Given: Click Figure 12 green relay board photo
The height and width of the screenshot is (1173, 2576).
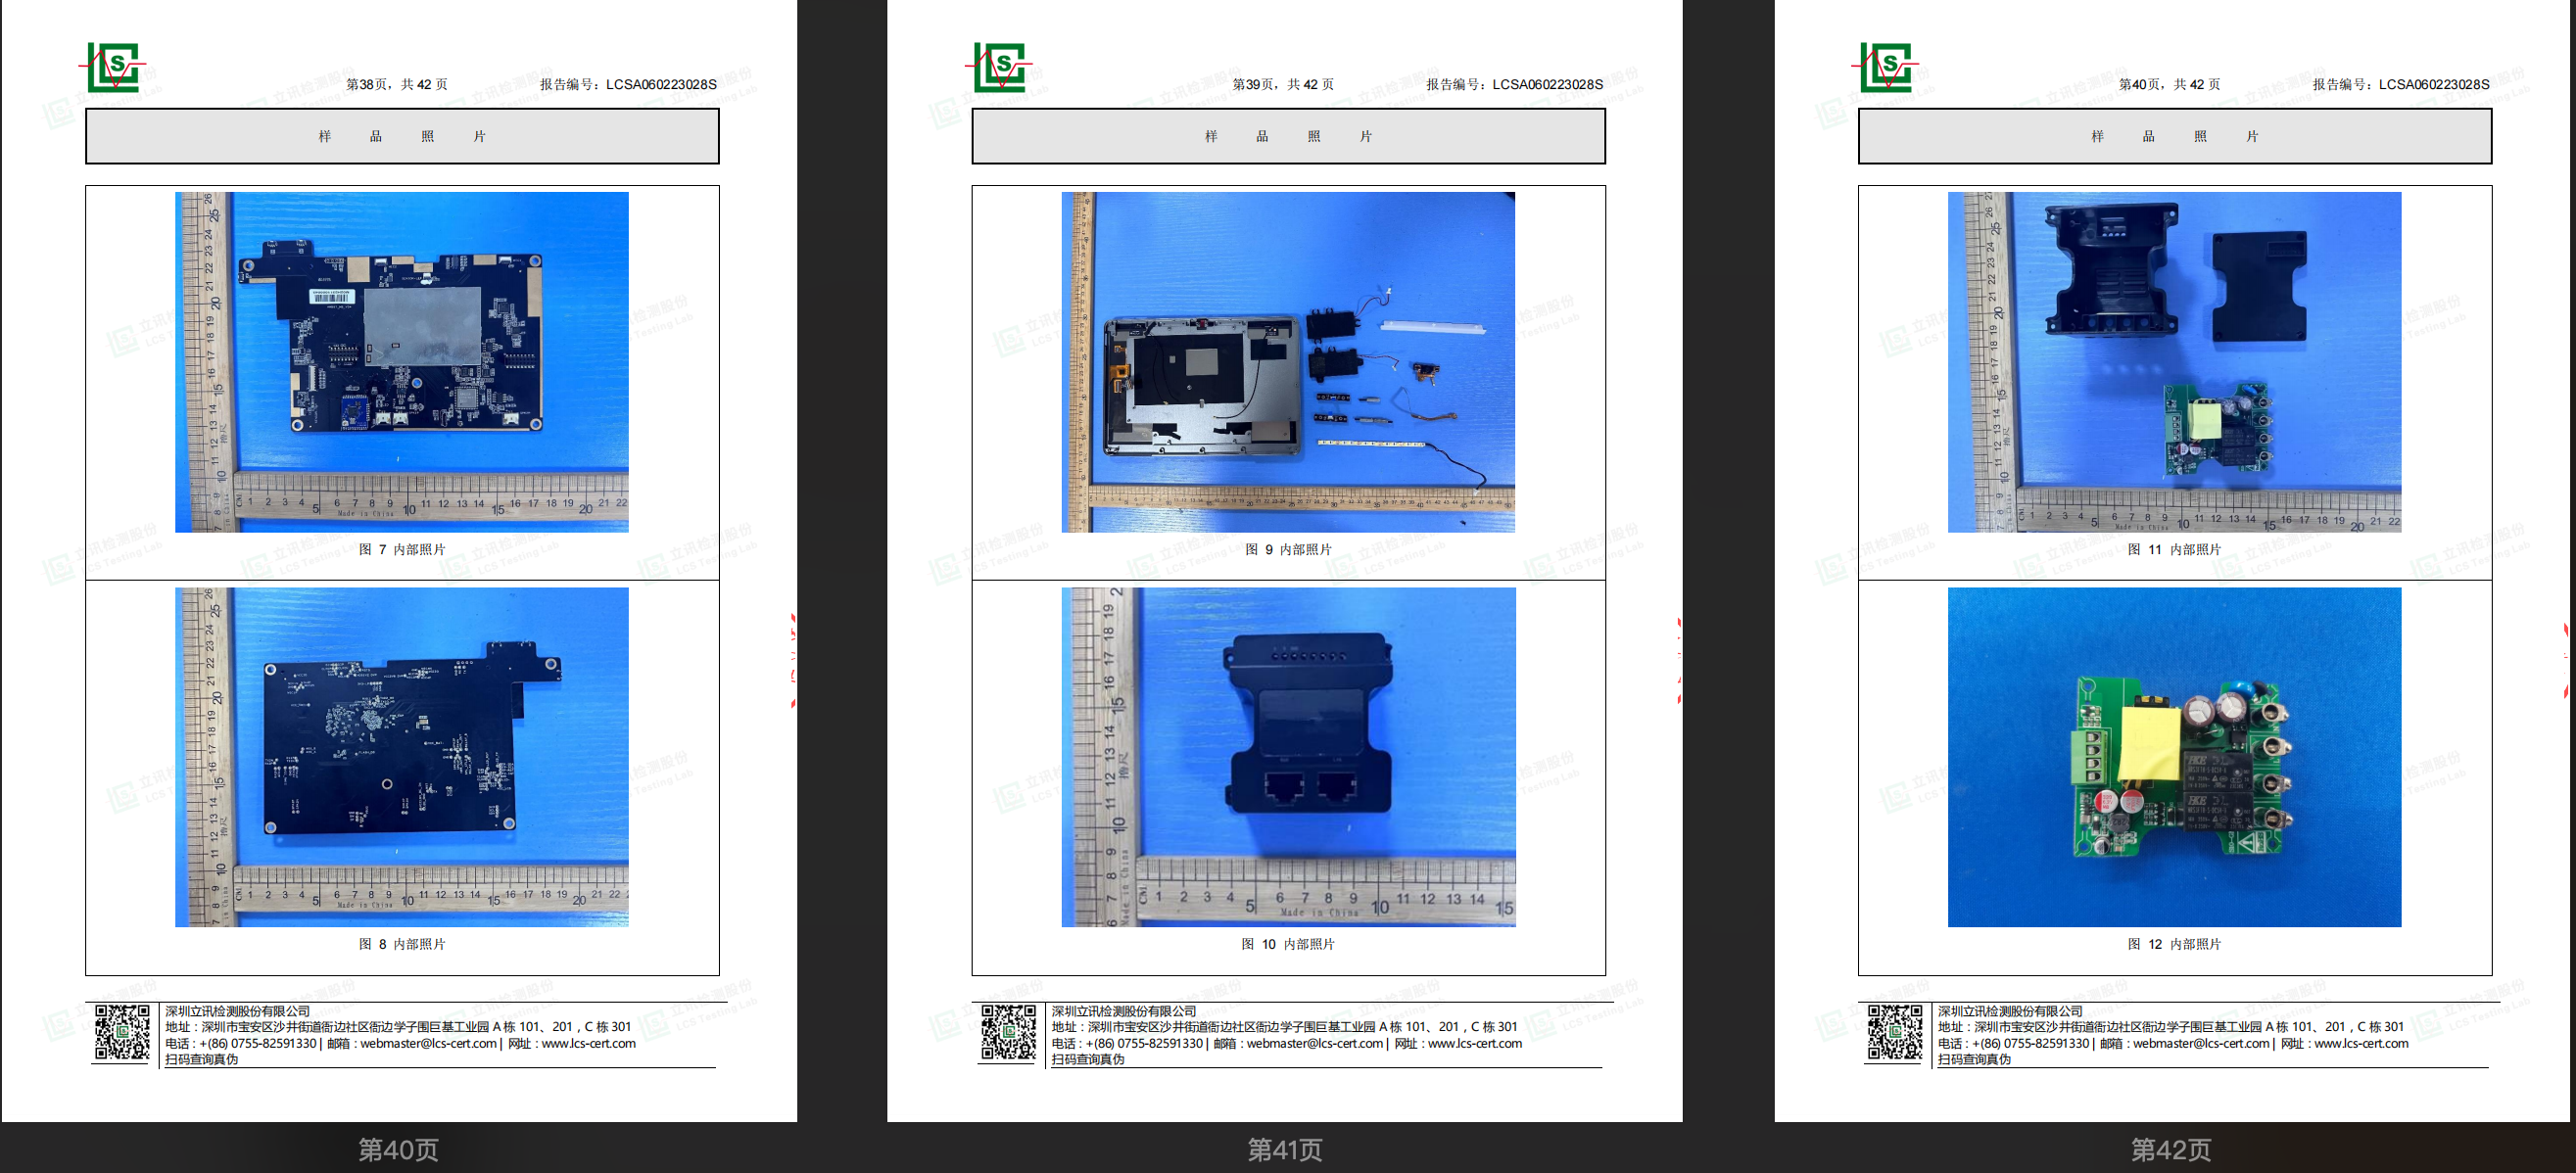Looking at the screenshot, I should click(2174, 756).
